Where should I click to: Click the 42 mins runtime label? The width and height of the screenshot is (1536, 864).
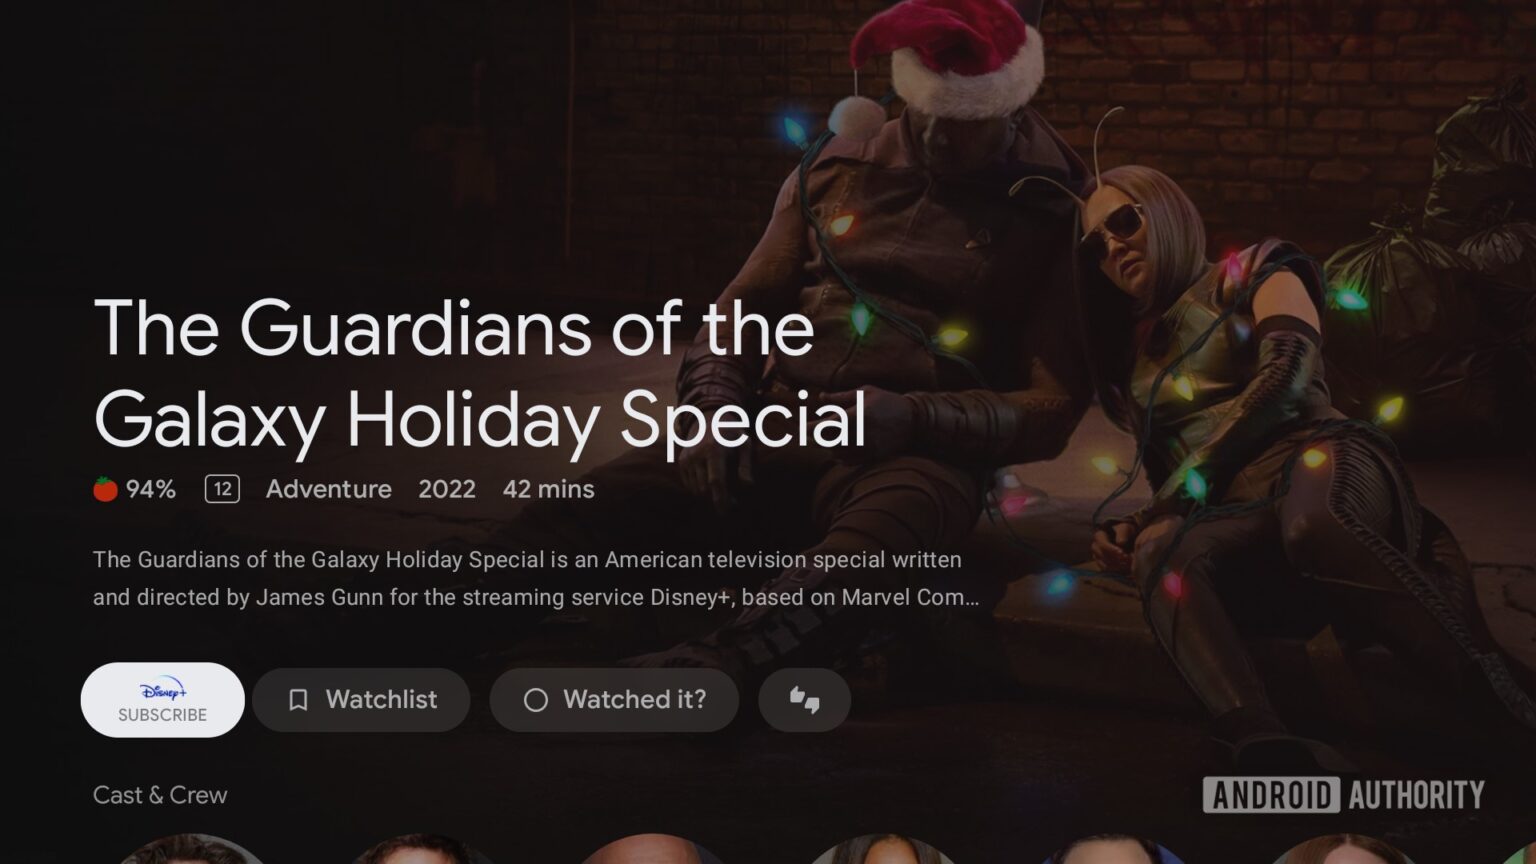pyautogui.click(x=549, y=489)
